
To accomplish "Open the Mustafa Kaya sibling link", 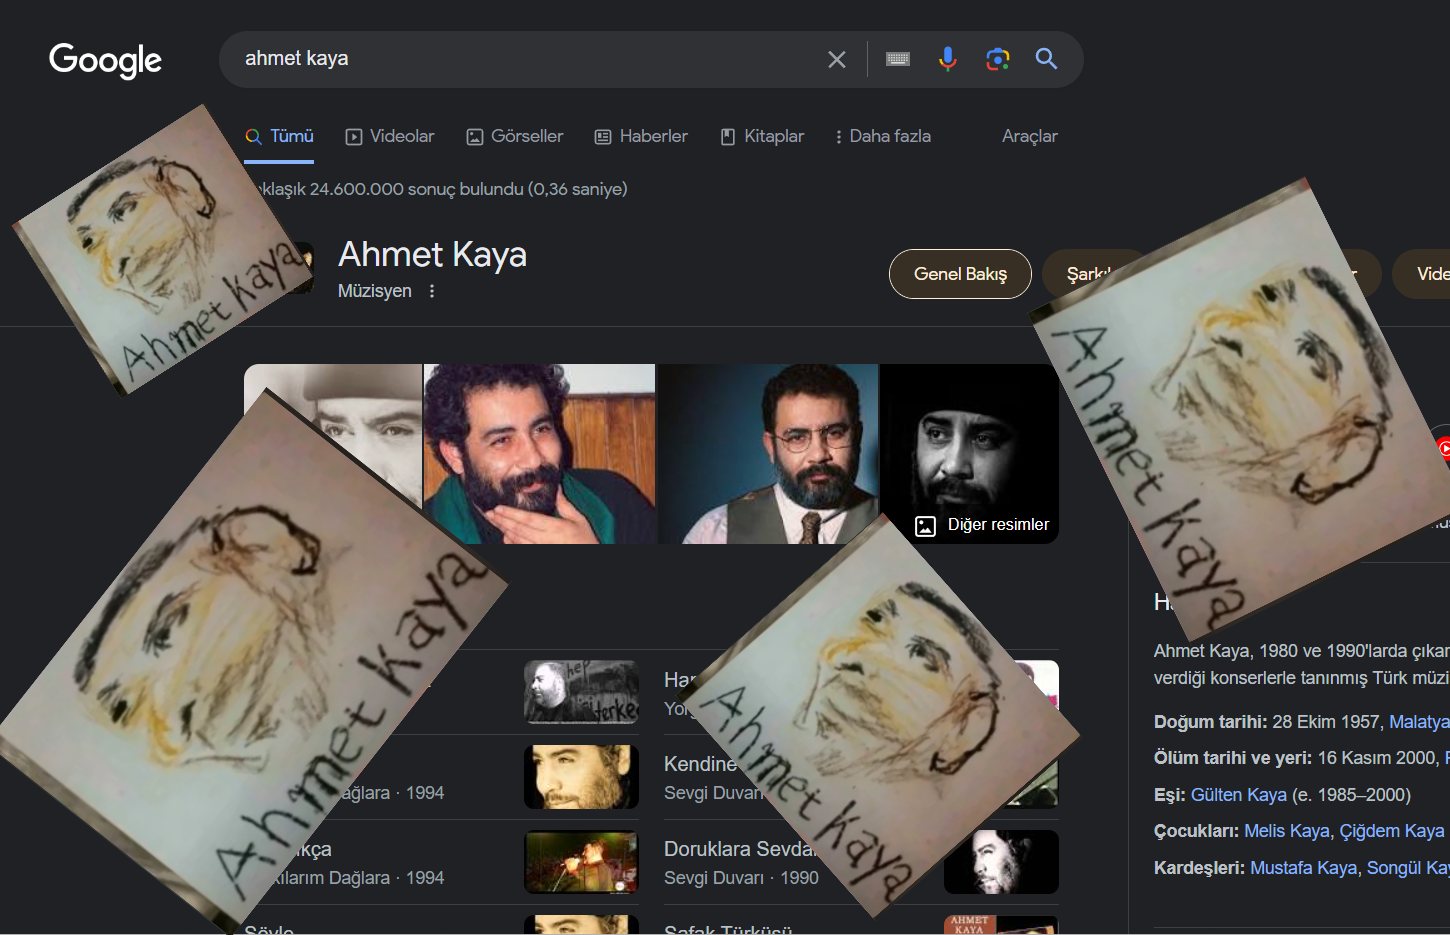I will (x=1304, y=868).
